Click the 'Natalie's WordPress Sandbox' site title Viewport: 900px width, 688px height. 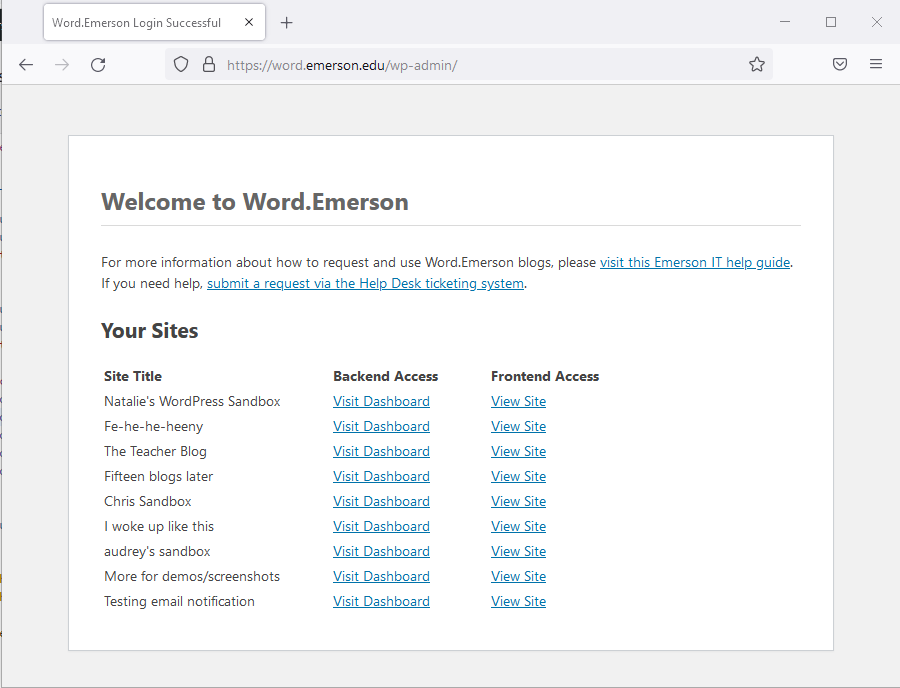tap(192, 402)
